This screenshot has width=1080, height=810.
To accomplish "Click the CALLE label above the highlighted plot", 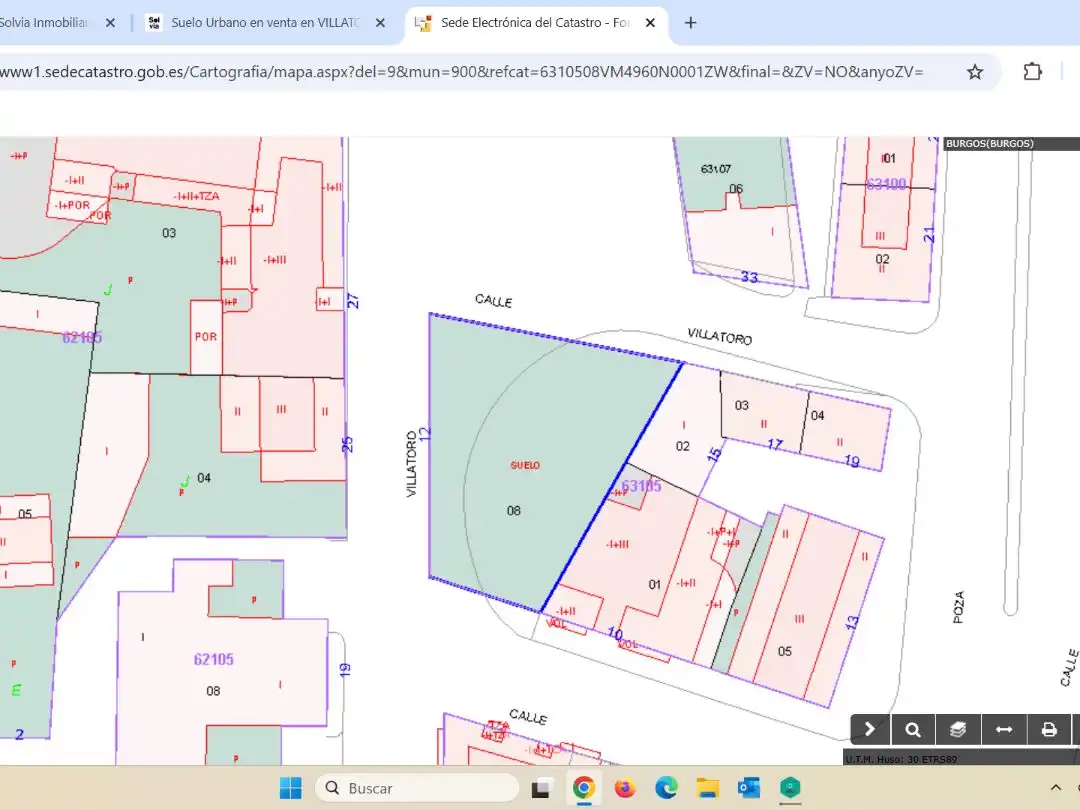I will 493,301.
